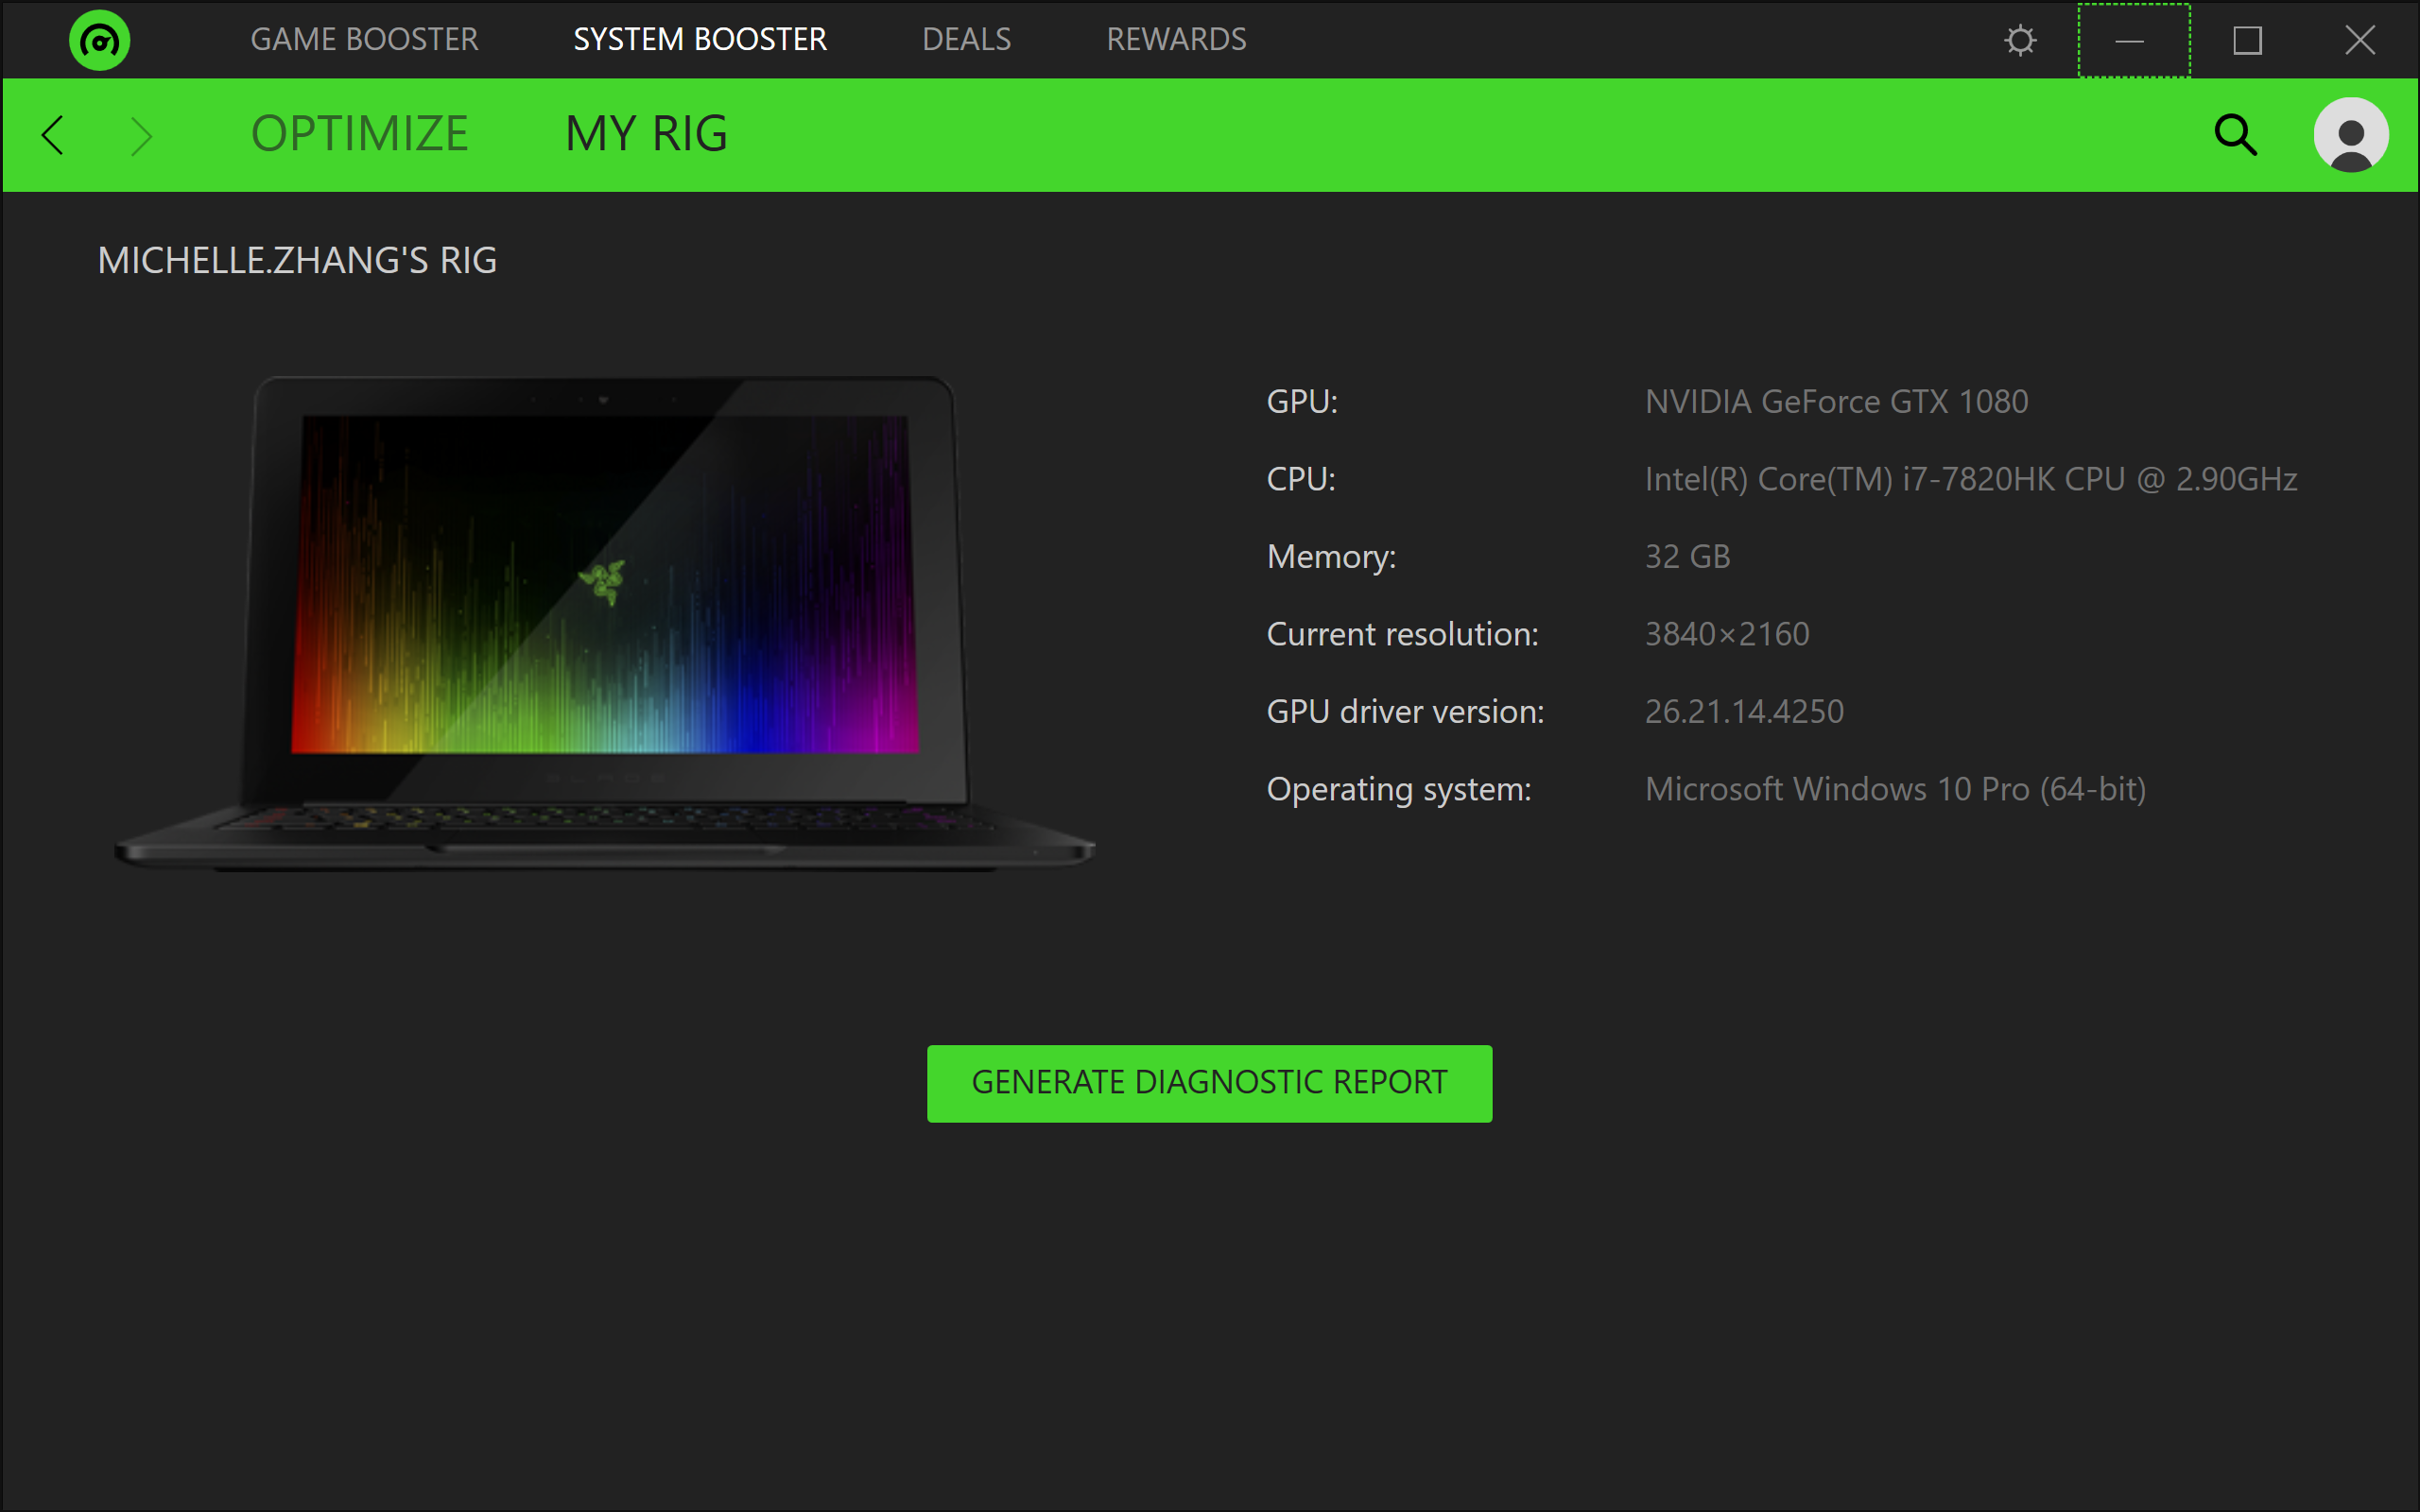This screenshot has width=2420, height=1512.
Task: Click the driver version 26.21.14.4250
Action: click(1744, 712)
